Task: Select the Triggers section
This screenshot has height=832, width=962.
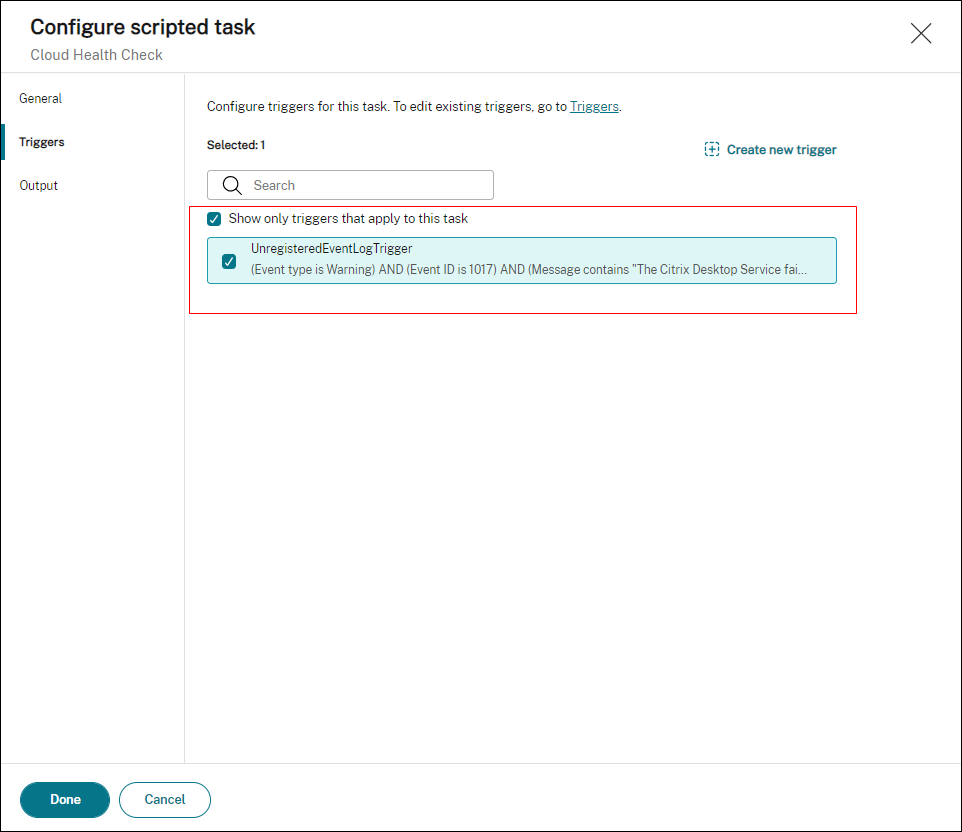Action: point(42,142)
